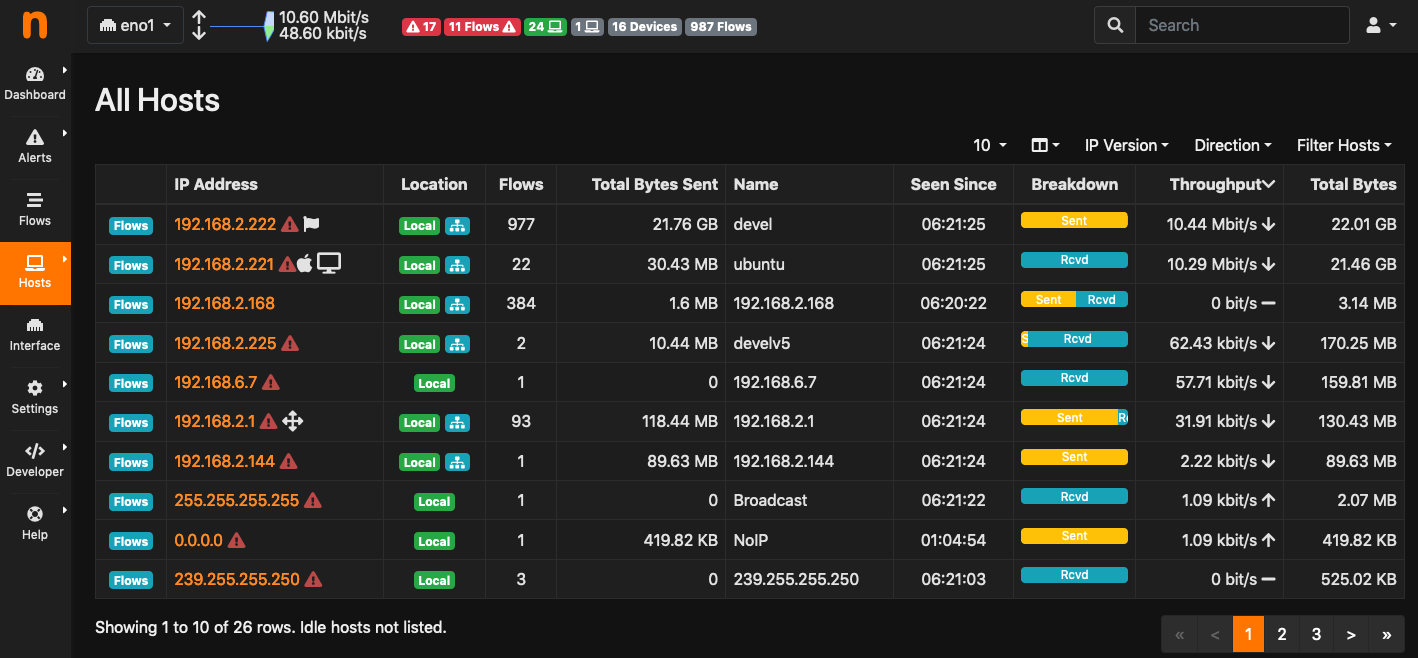Click the 987 Flows badge
The image size is (1418, 658).
(721, 27)
